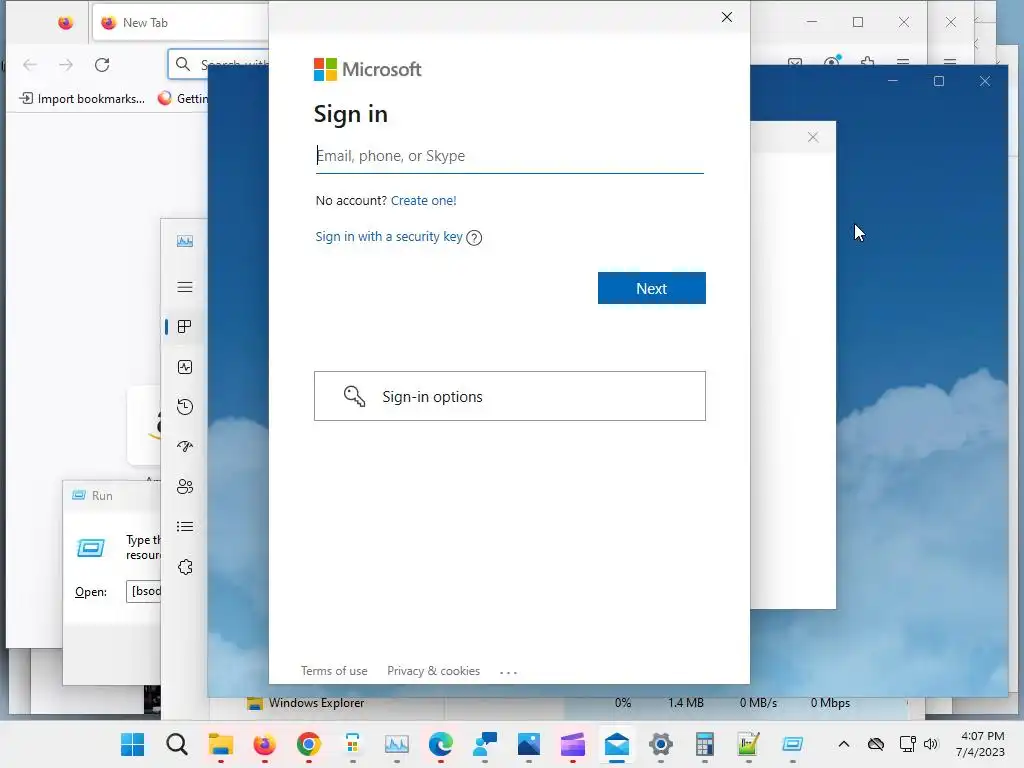This screenshot has width=1024, height=768.
Task: Click the Firefox search address bar
Action: point(219,64)
